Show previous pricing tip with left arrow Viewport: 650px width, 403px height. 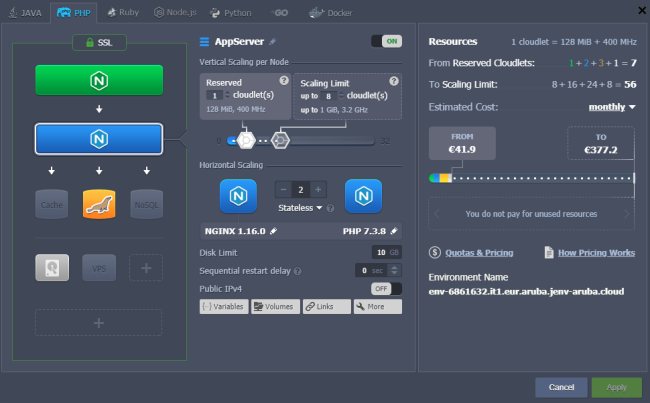[x=436, y=214]
